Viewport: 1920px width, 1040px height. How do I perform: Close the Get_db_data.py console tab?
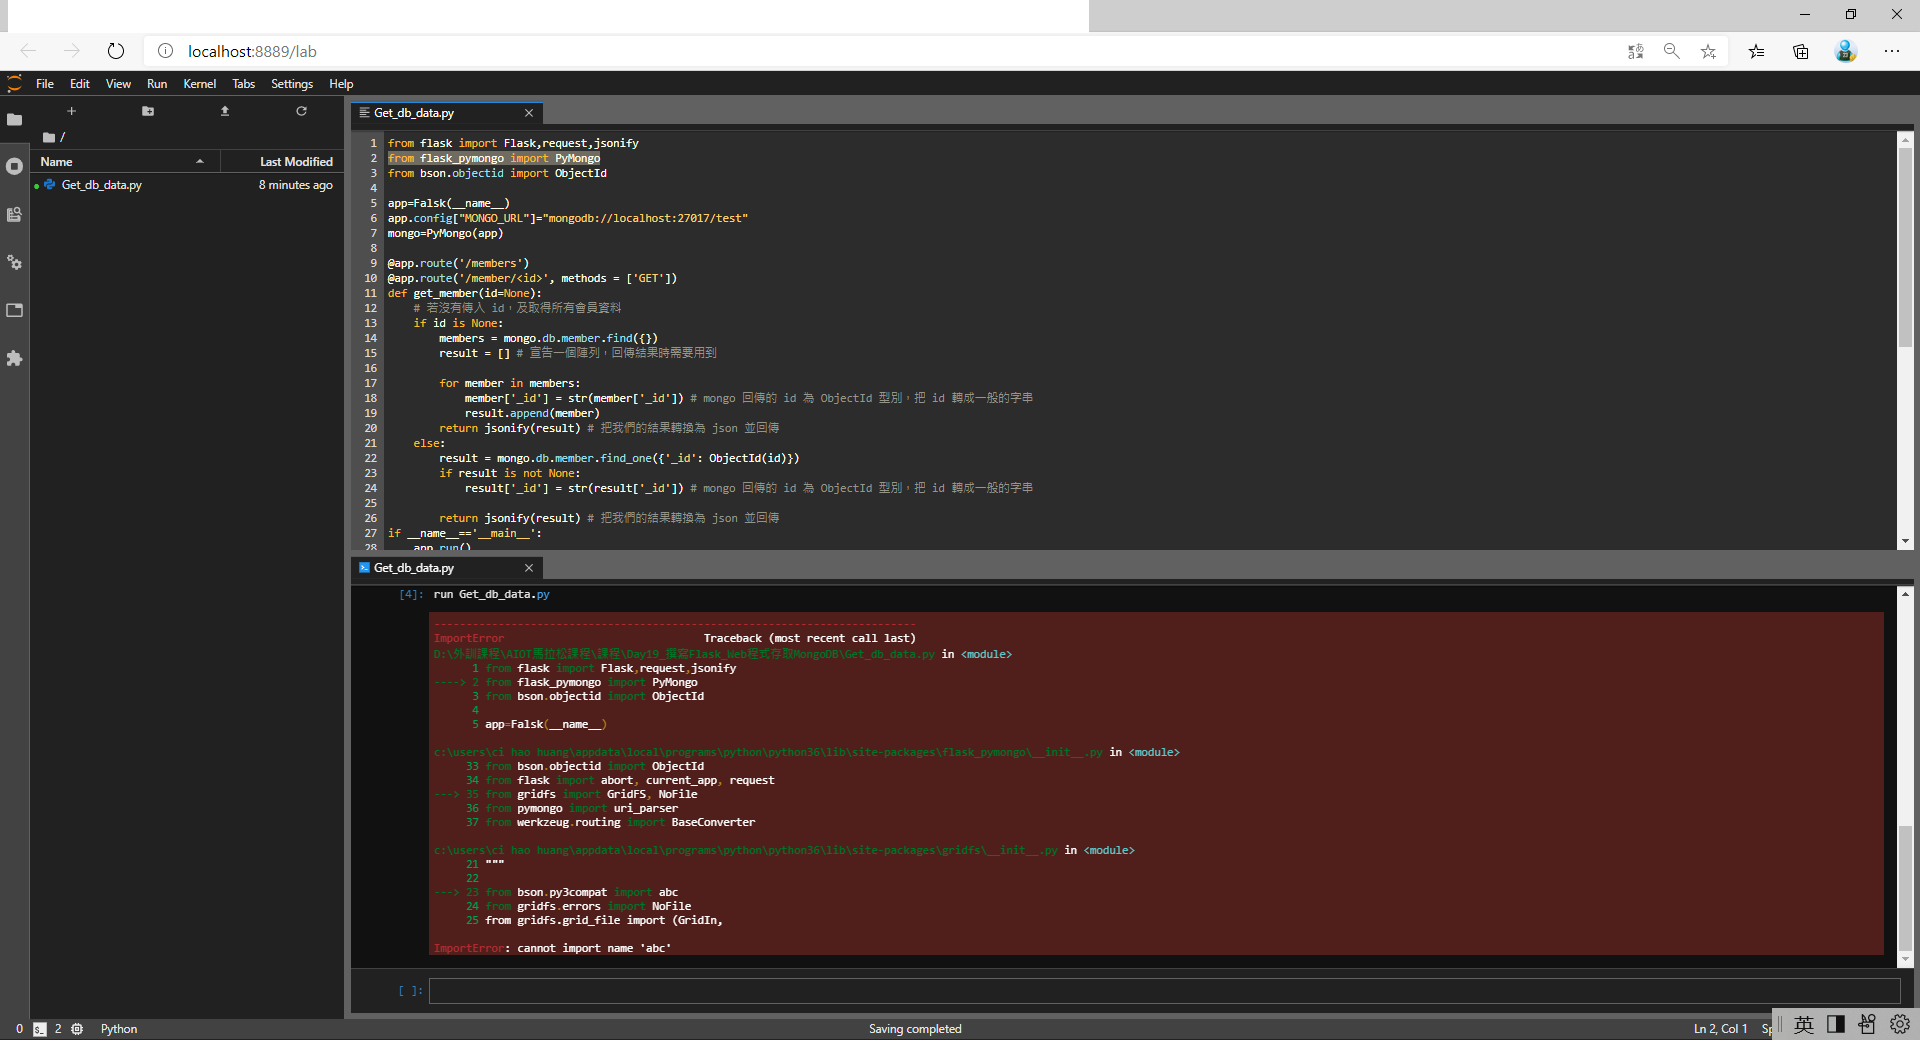click(529, 568)
